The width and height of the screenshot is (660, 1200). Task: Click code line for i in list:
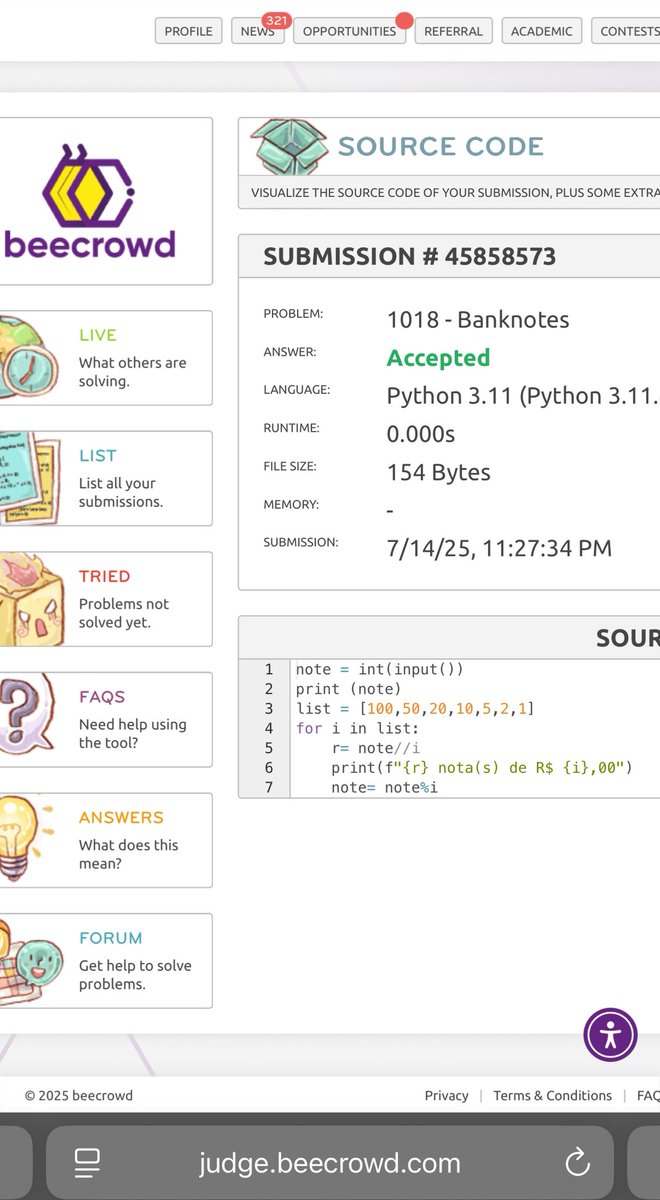[x=357, y=728]
